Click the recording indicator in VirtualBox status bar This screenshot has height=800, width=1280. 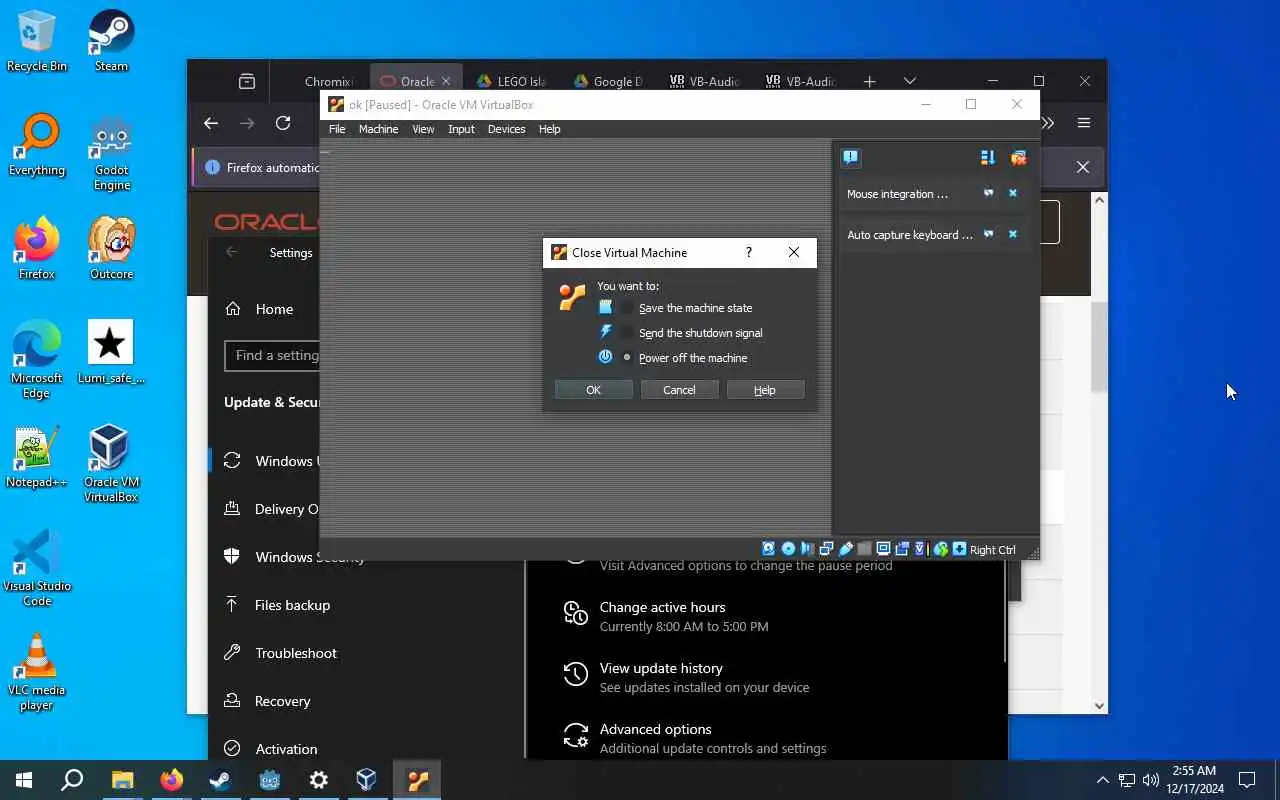(902, 549)
